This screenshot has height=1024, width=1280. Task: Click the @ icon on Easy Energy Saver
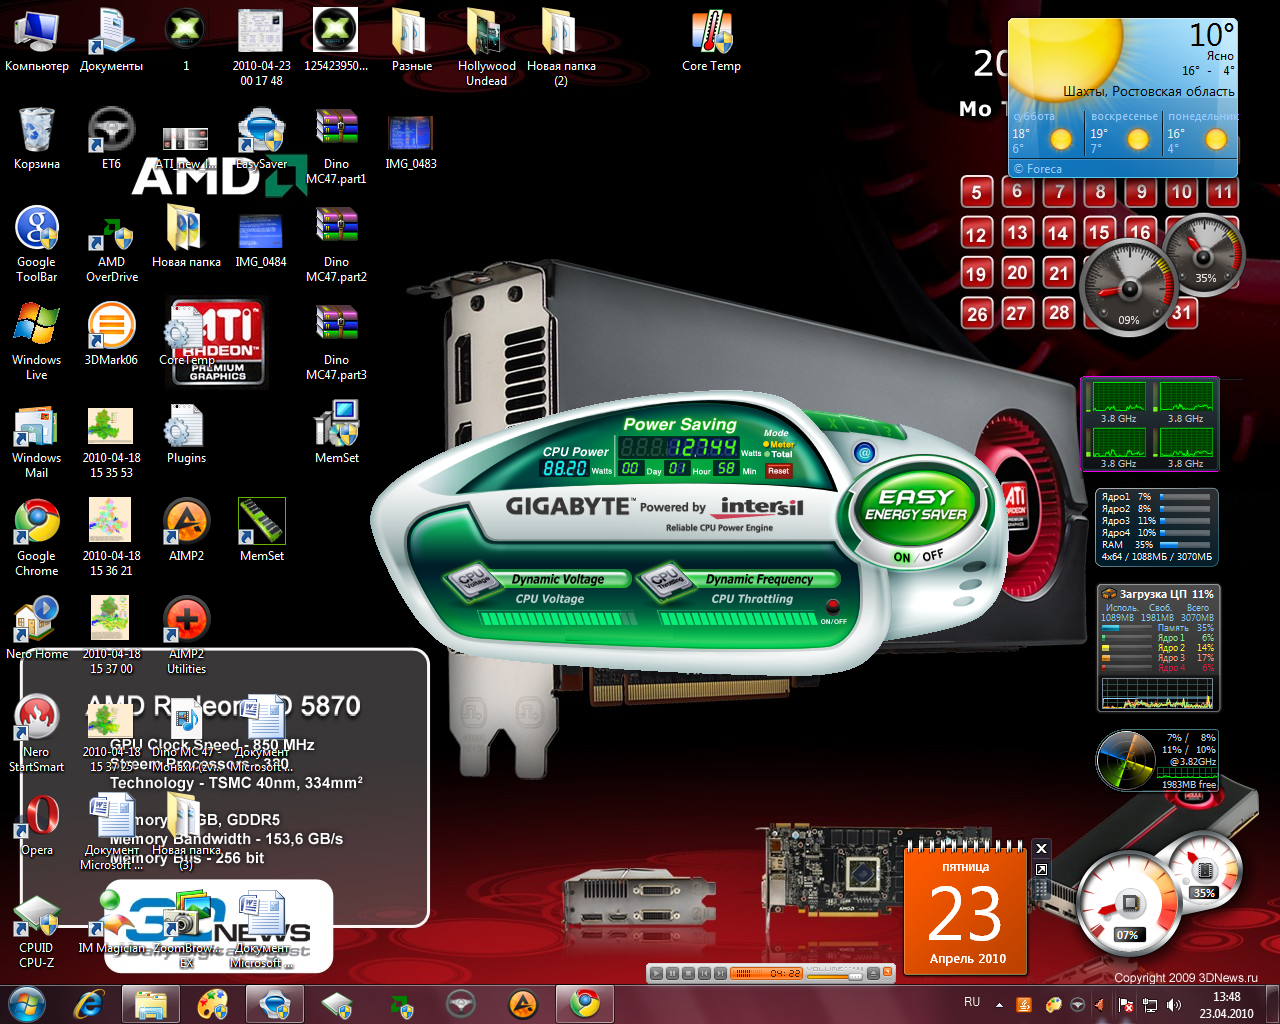point(865,453)
